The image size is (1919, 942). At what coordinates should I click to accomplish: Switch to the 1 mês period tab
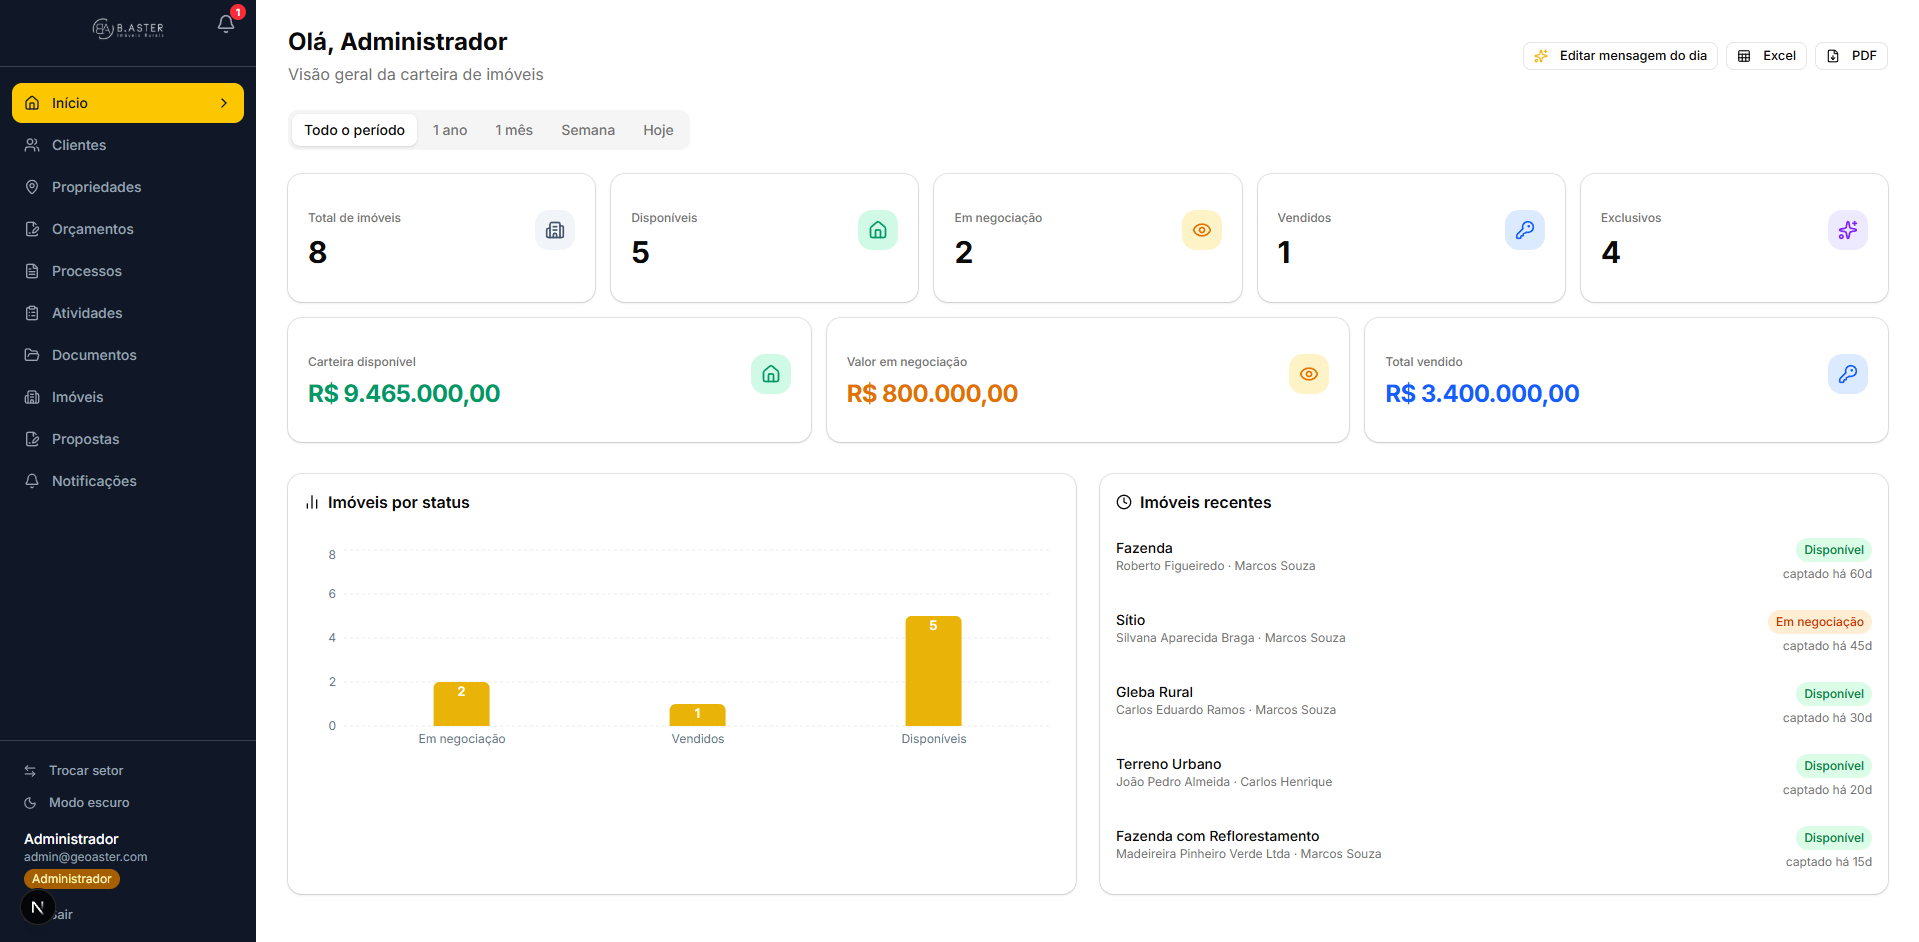tap(514, 130)
